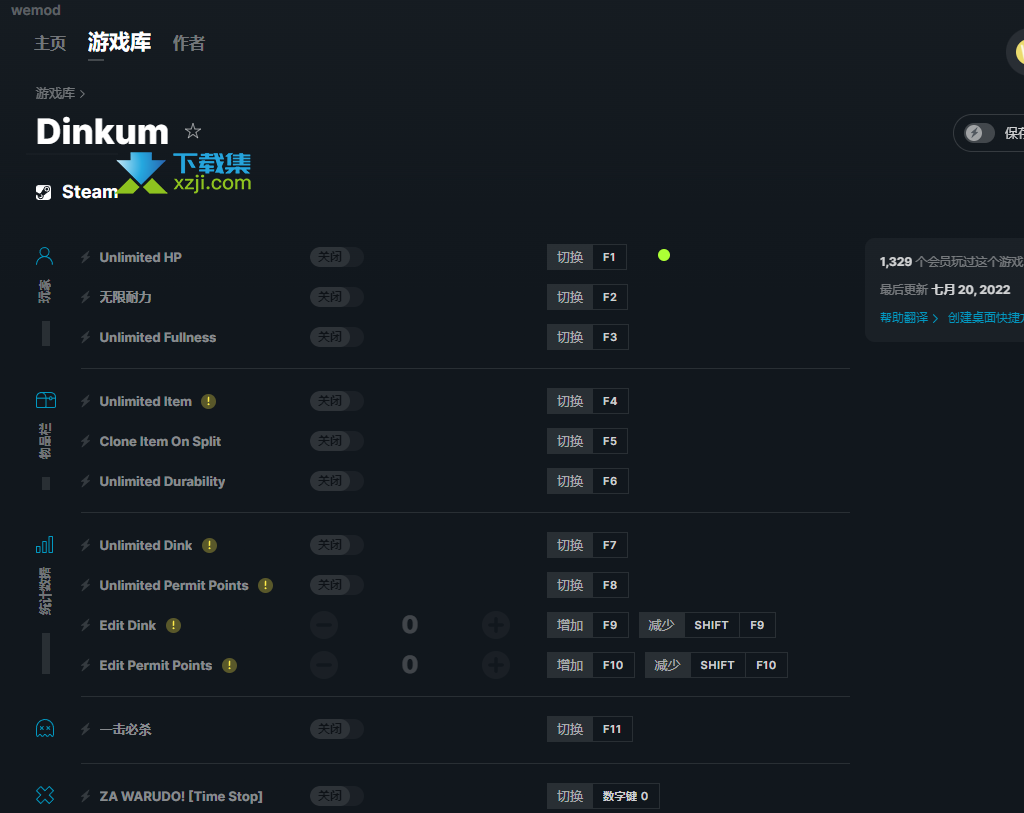Toggle Unlimited Dink switch

(x=336, y=545)
